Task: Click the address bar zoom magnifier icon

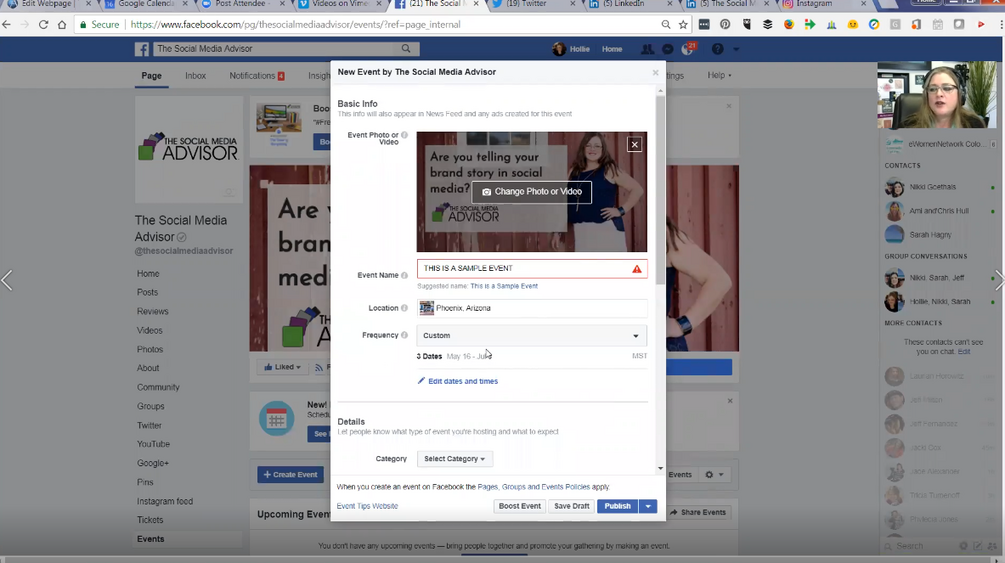Action: (x=666, y=24)
